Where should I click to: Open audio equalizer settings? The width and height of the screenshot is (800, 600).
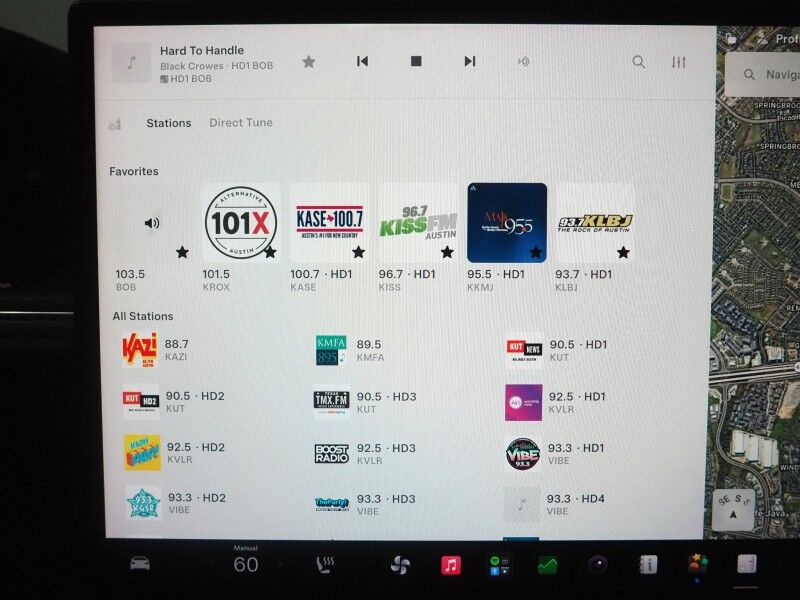(x=679, y=63)
